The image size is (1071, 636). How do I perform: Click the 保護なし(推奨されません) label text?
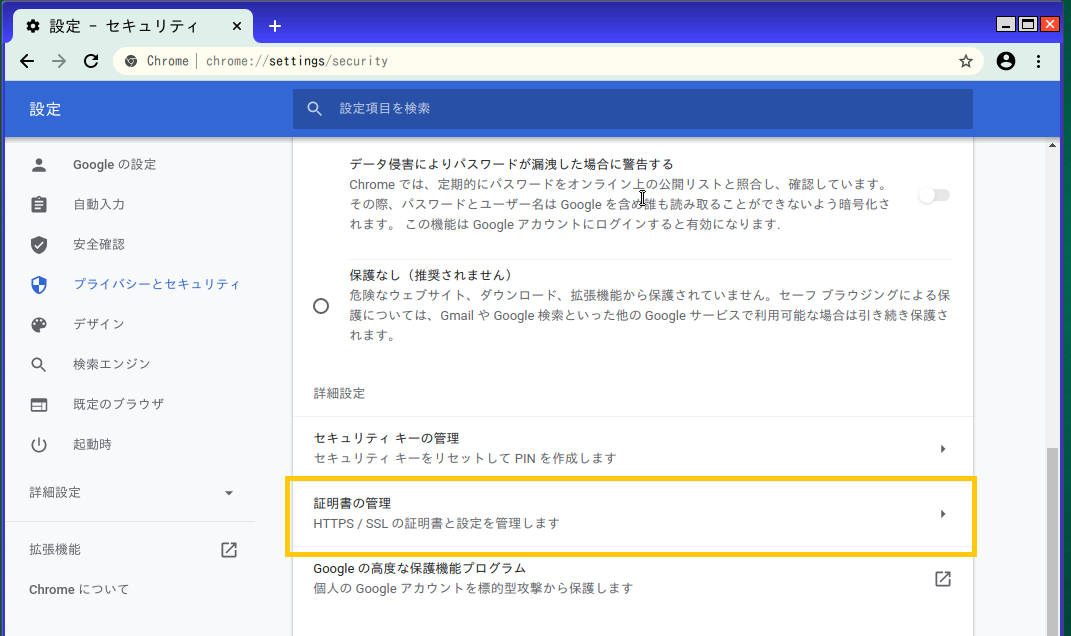point(430,275)
